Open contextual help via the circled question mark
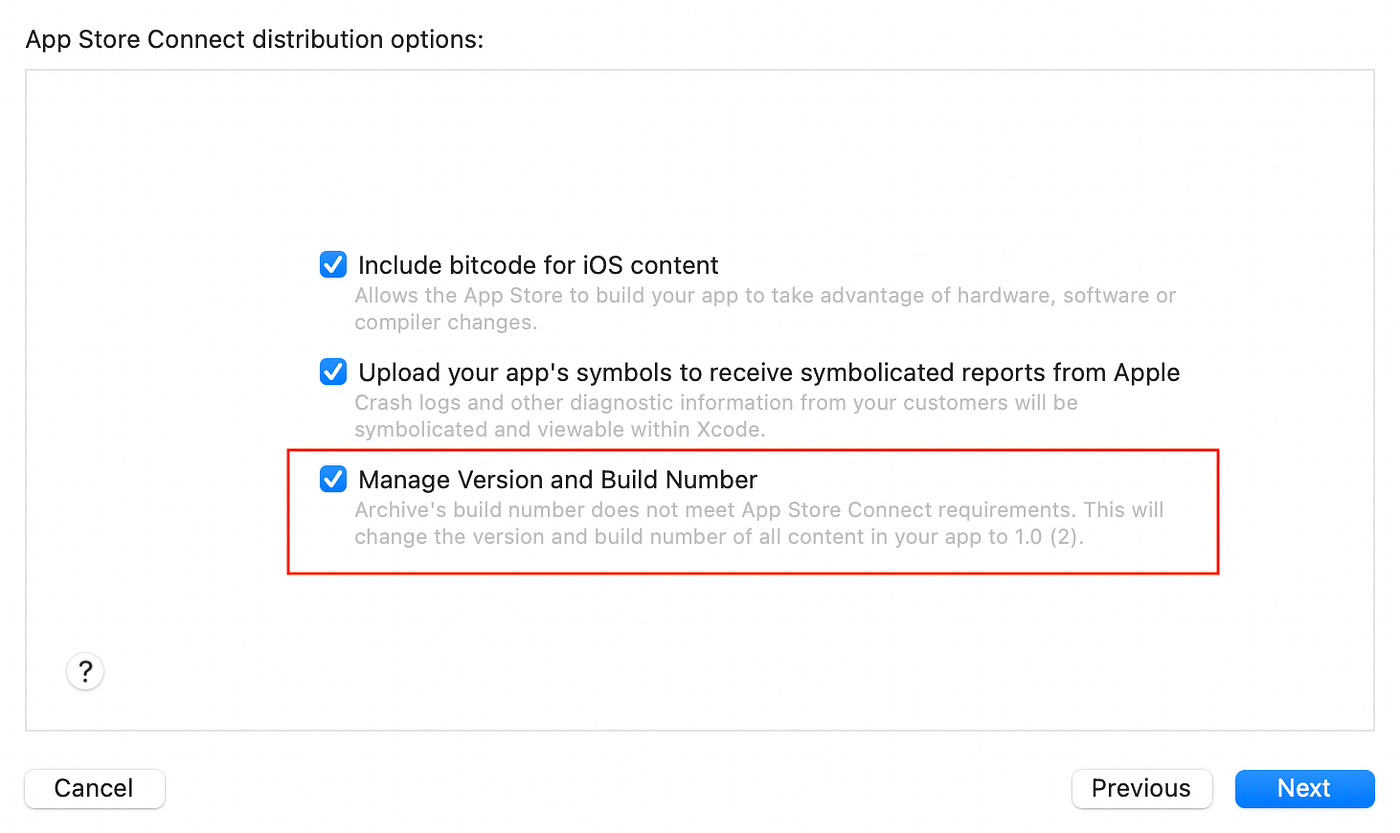1400x833 pixels. (x=85, y=671)
